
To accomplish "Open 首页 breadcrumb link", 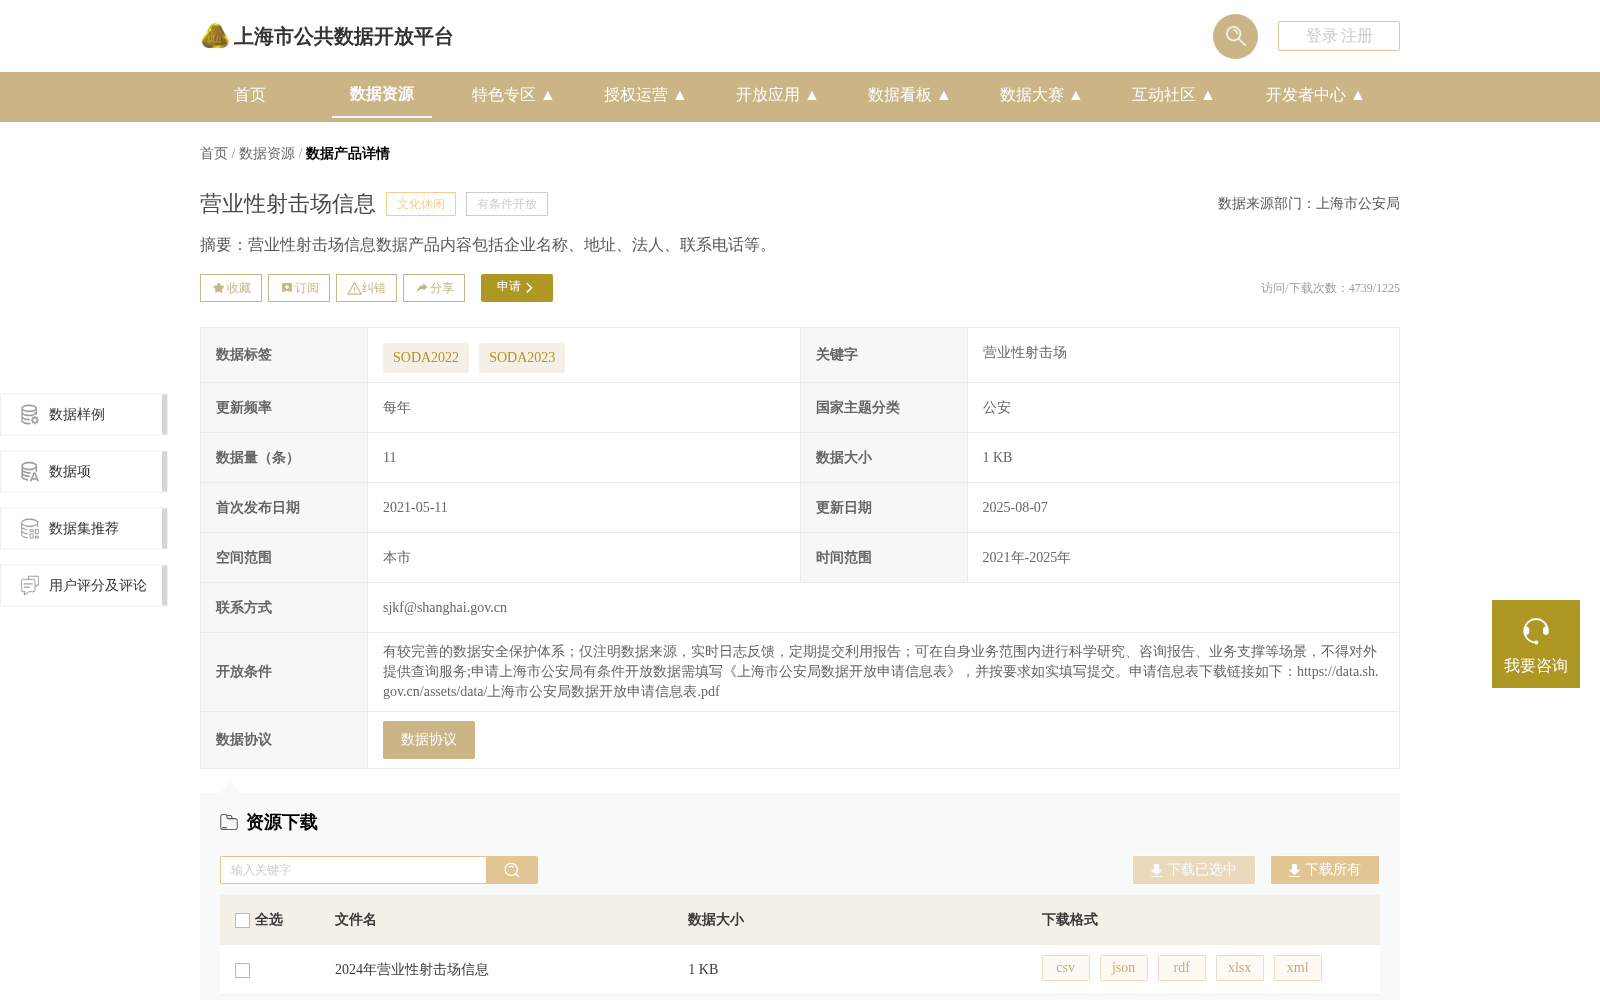I will pyautogui.click(x=214, y=153).
